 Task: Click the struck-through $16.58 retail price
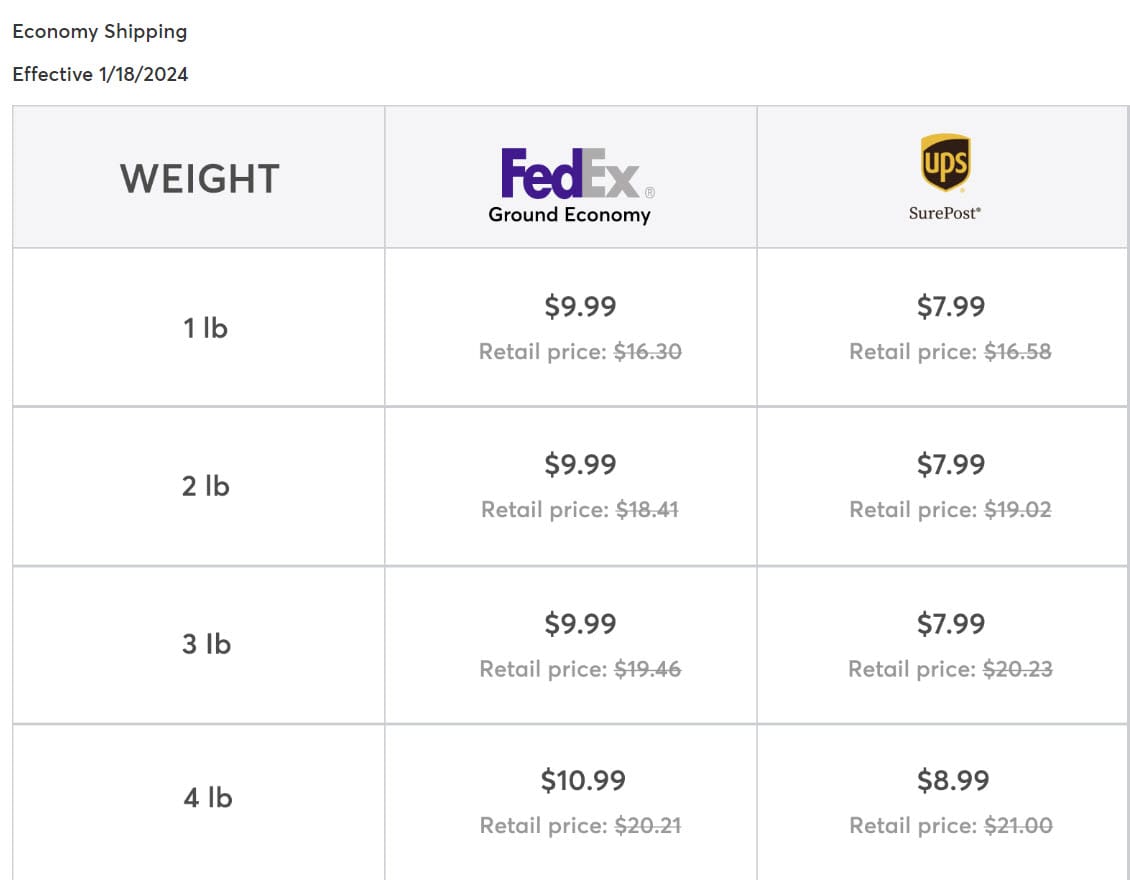pyautogui.click(x=1017, y=352)
